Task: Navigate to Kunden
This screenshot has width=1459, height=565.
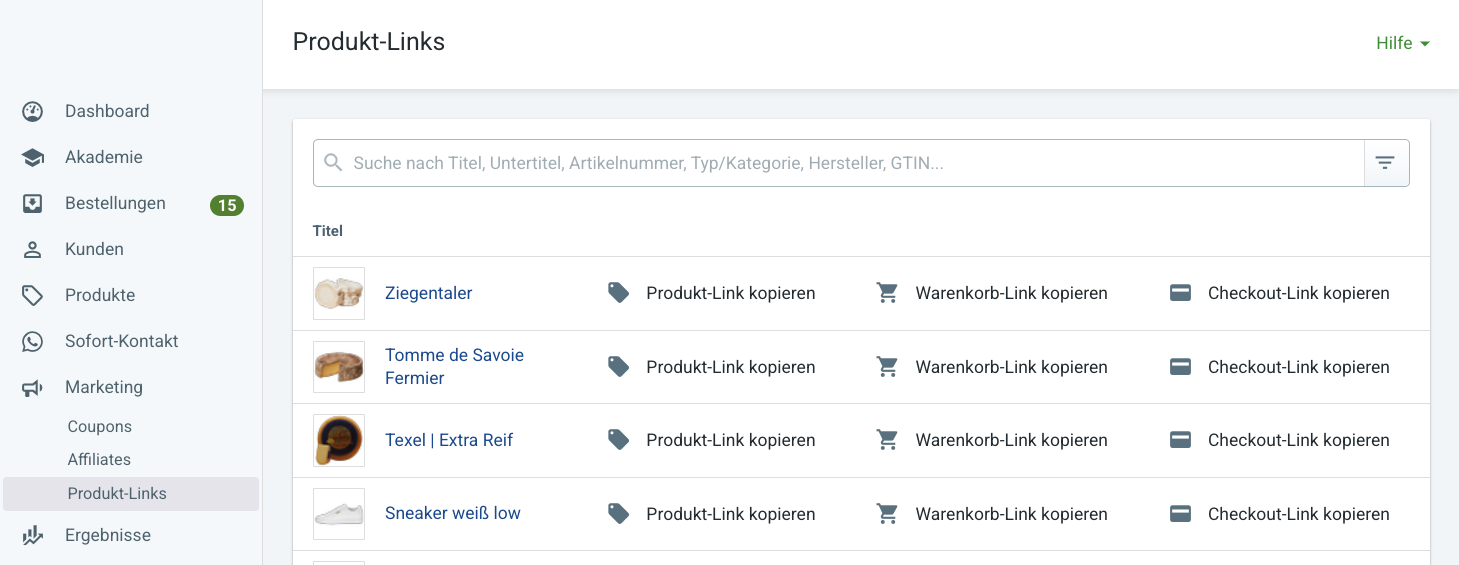Action: point(94,249)
